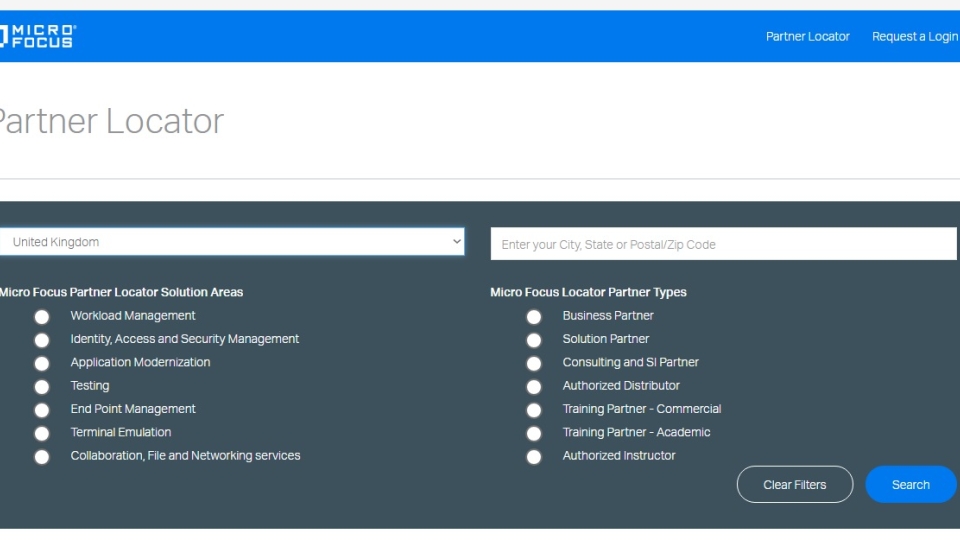This screenshot has width=960, height=540.
Task: Choose Training Partner - Academic option
Action: tap(534, 433)
